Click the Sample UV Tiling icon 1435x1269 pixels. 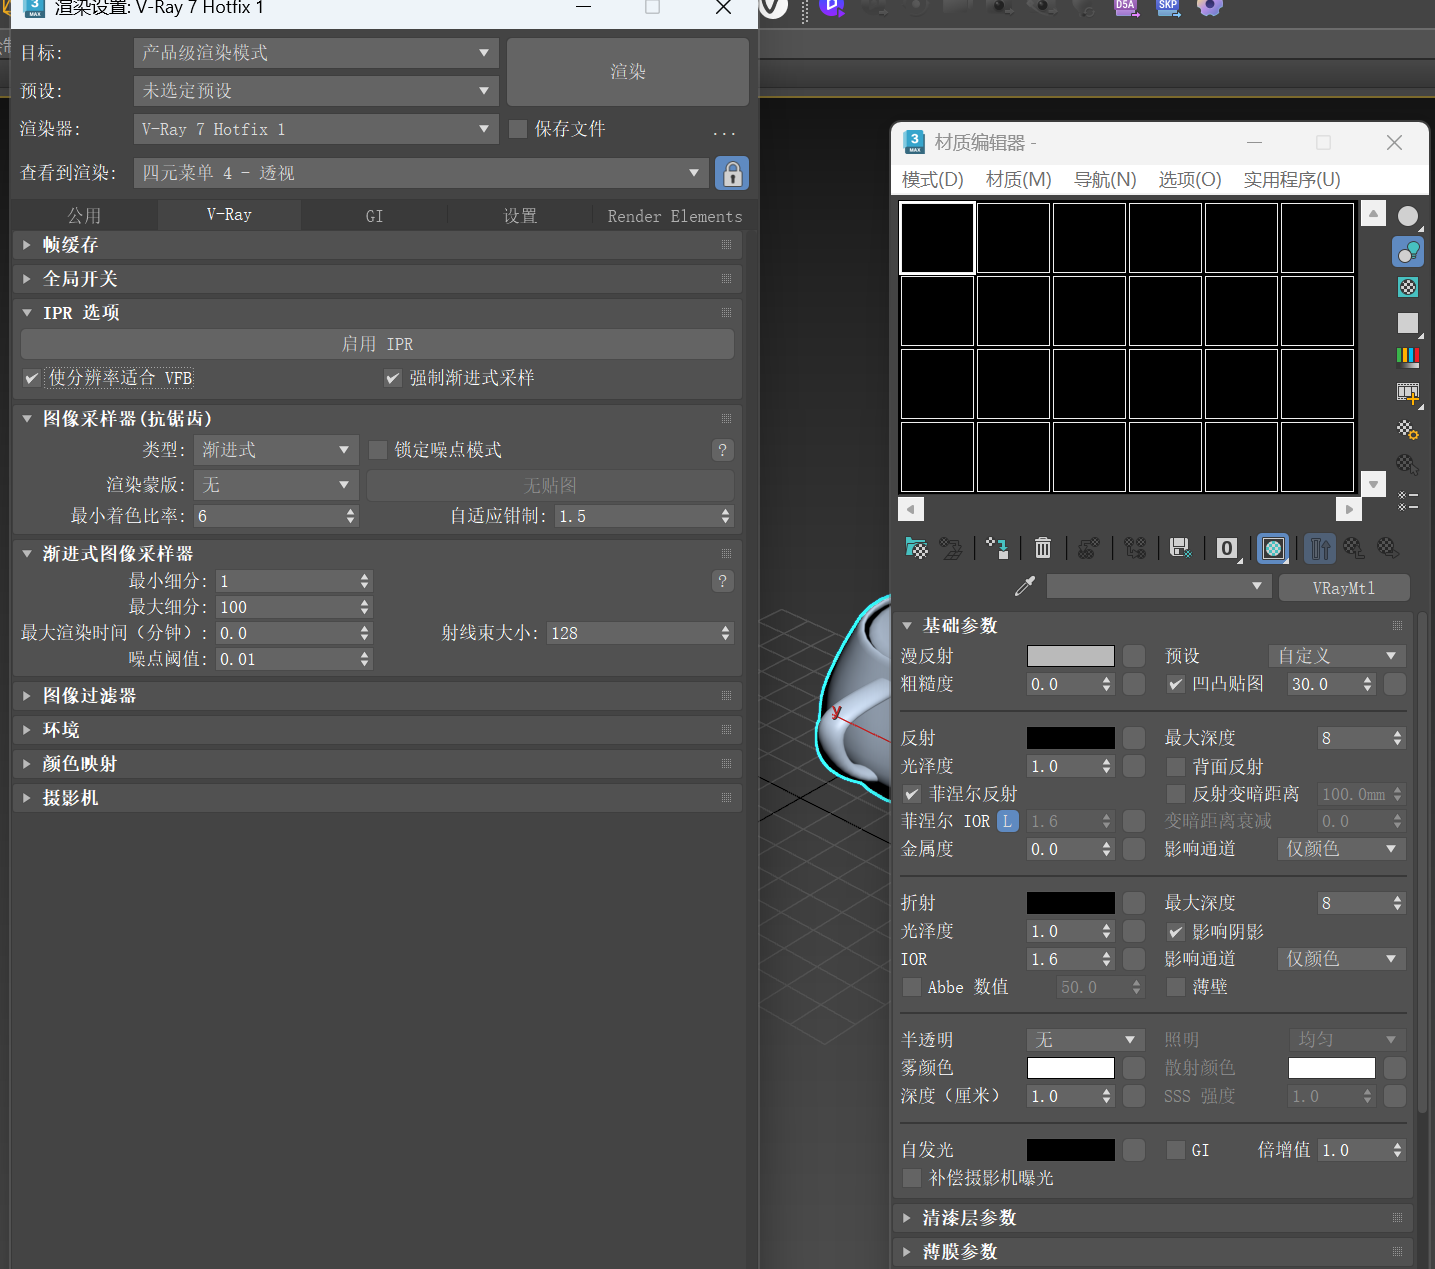click(1408, 323)
